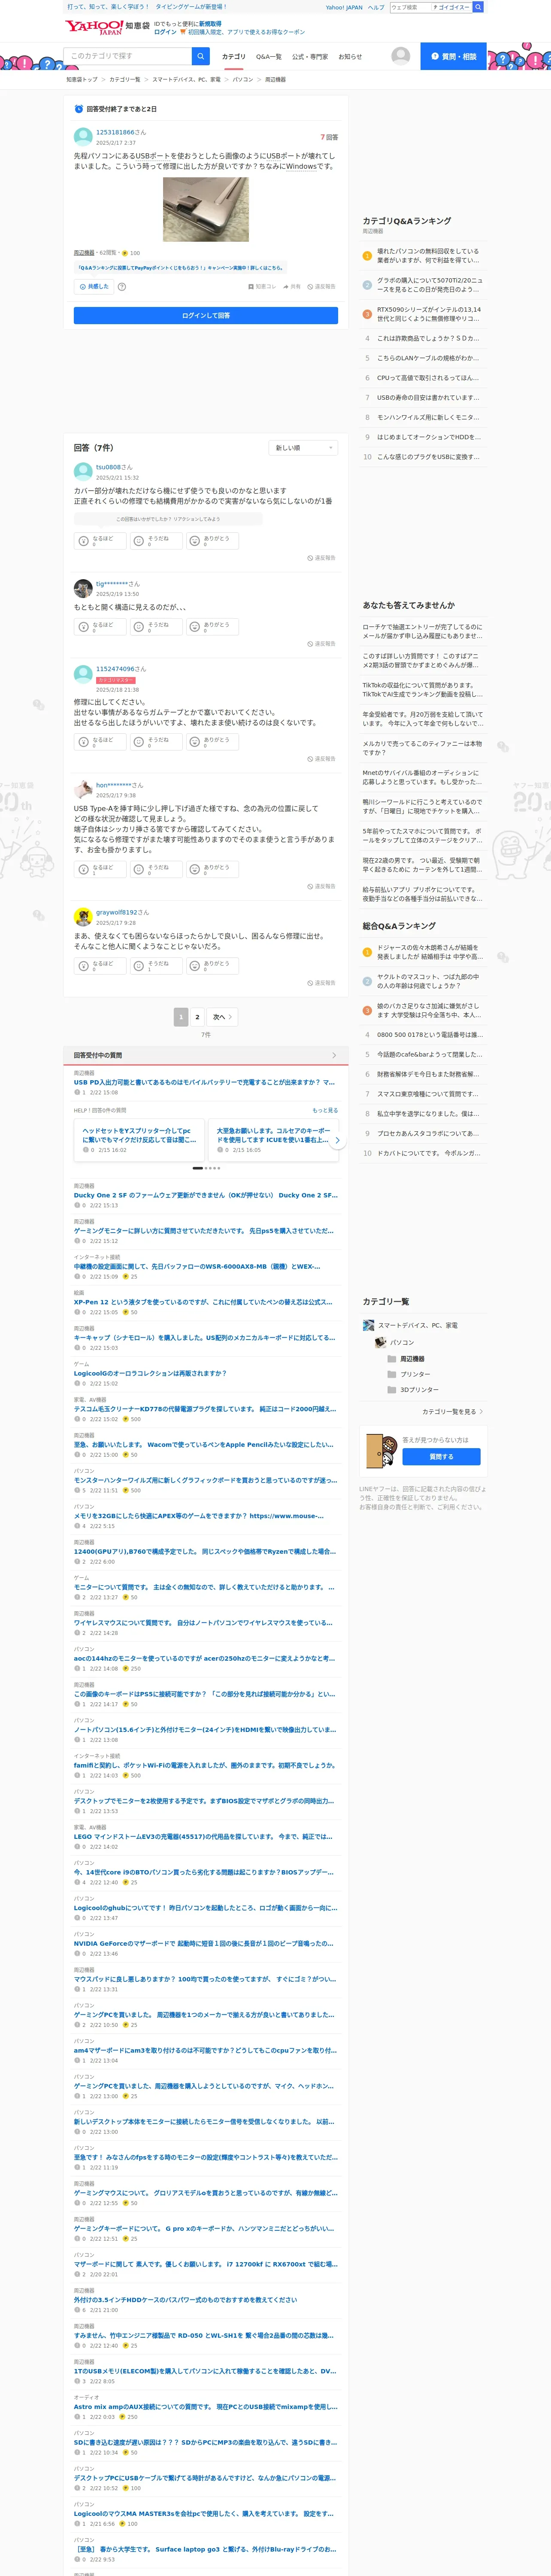Open the USB PD入出力可能 question link

click(204, 1082)
